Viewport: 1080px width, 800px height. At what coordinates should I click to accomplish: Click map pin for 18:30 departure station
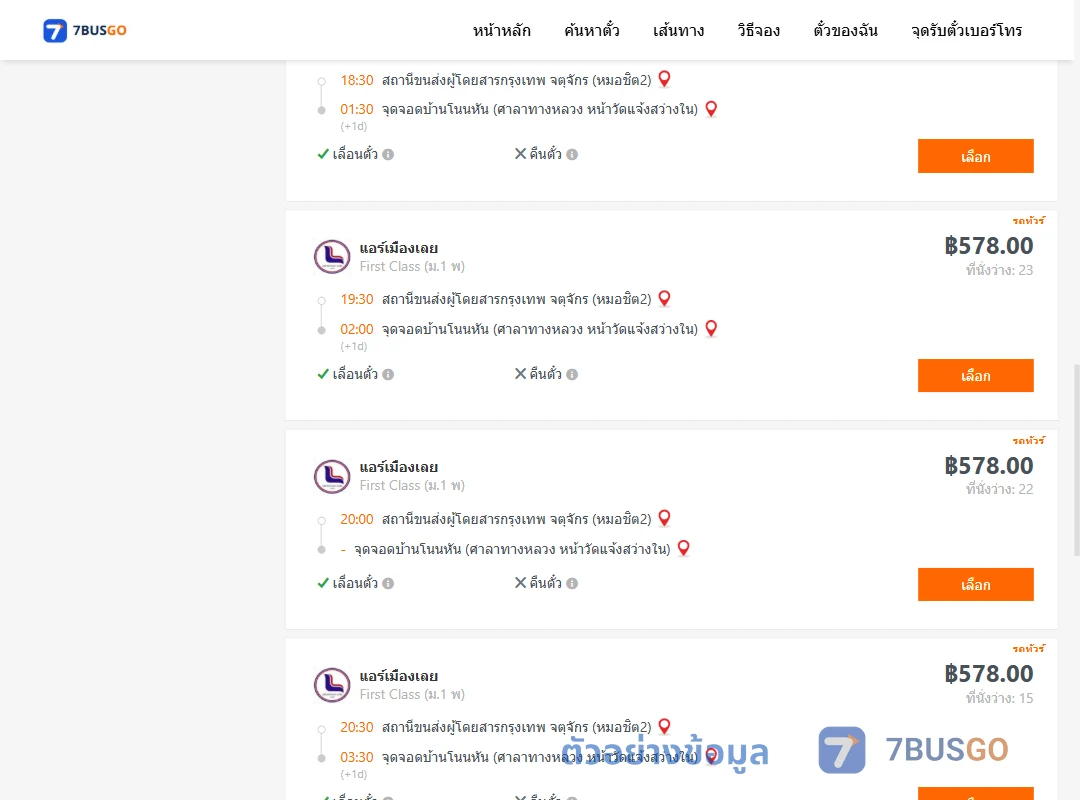tap(665, 79)
